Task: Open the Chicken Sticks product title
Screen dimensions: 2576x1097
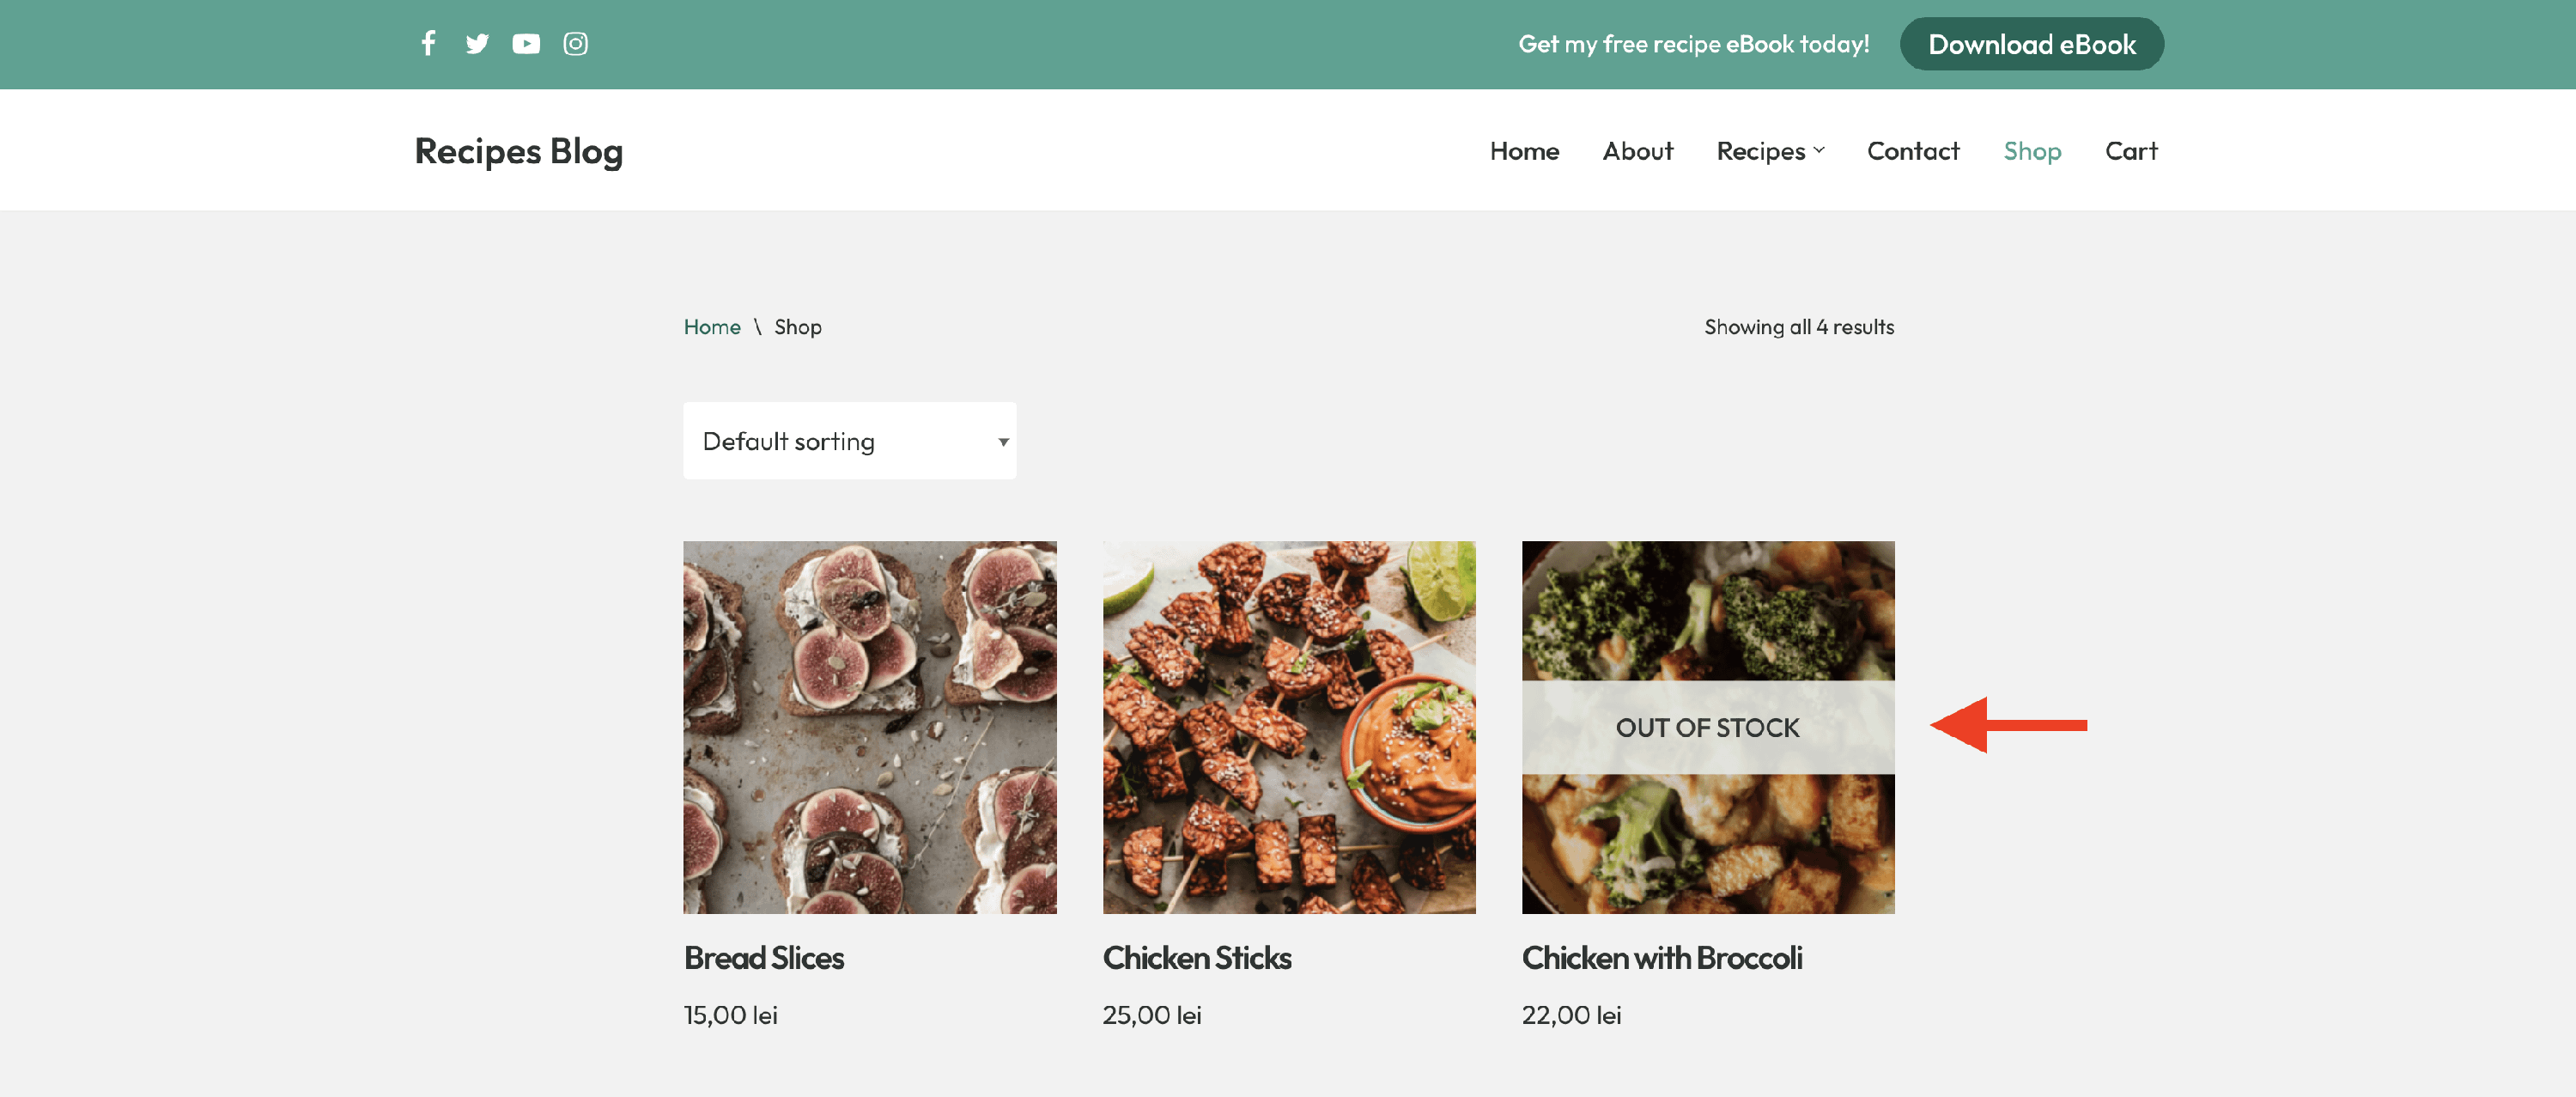Action: point(1196,958)
